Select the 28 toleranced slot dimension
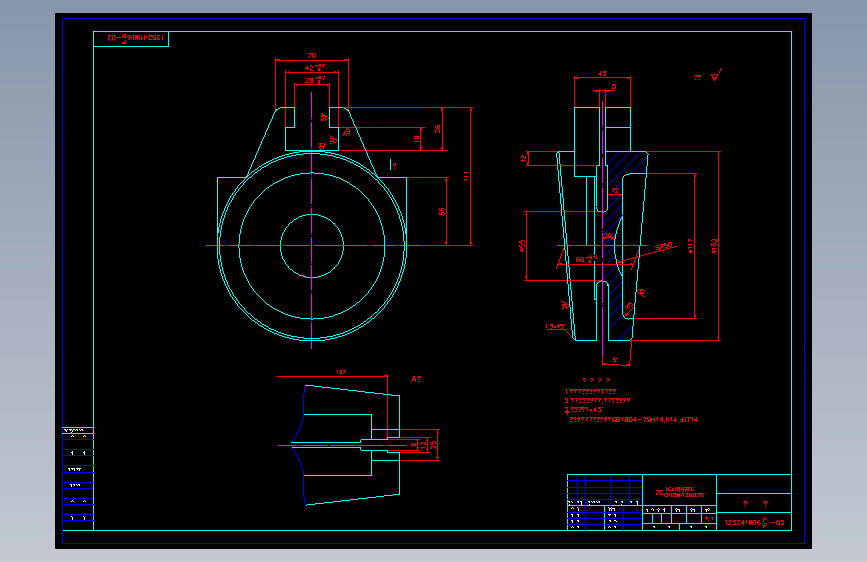Viewport: 867px width, 562px height. pos(315,80)
